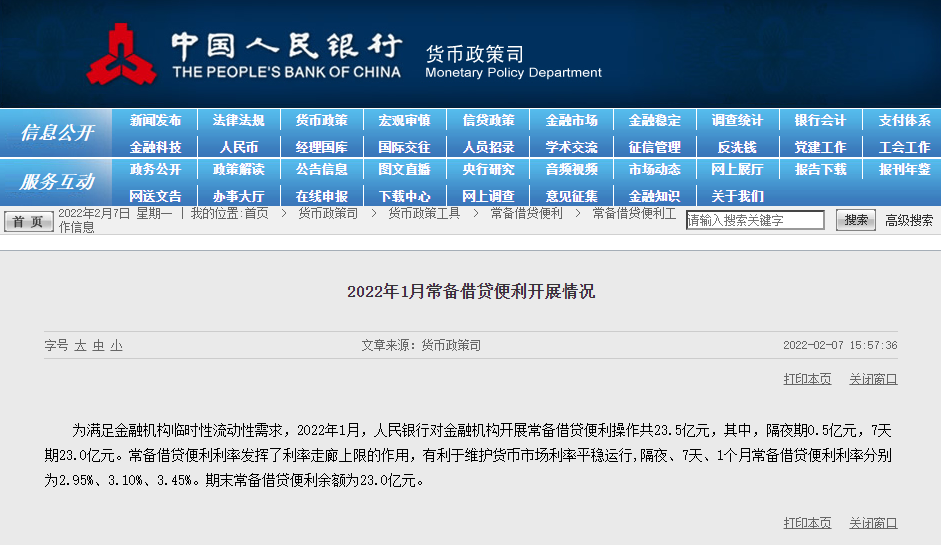
Task: Select the 政务公开 service item
Action: click(x=155, y=169)
